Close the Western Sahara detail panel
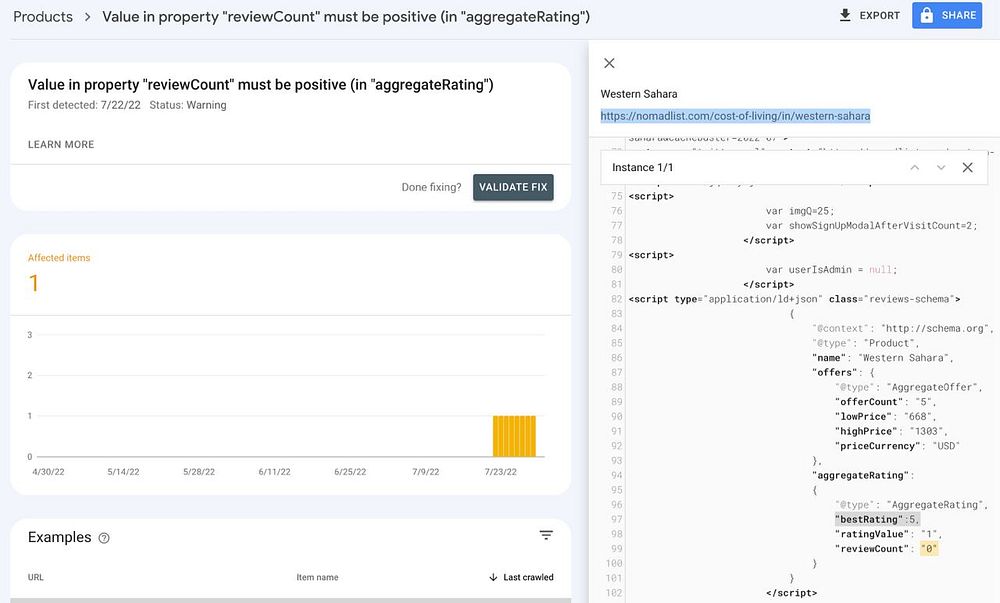Image resolution: width=1000 pixels, height=603 pixels. 609,63
